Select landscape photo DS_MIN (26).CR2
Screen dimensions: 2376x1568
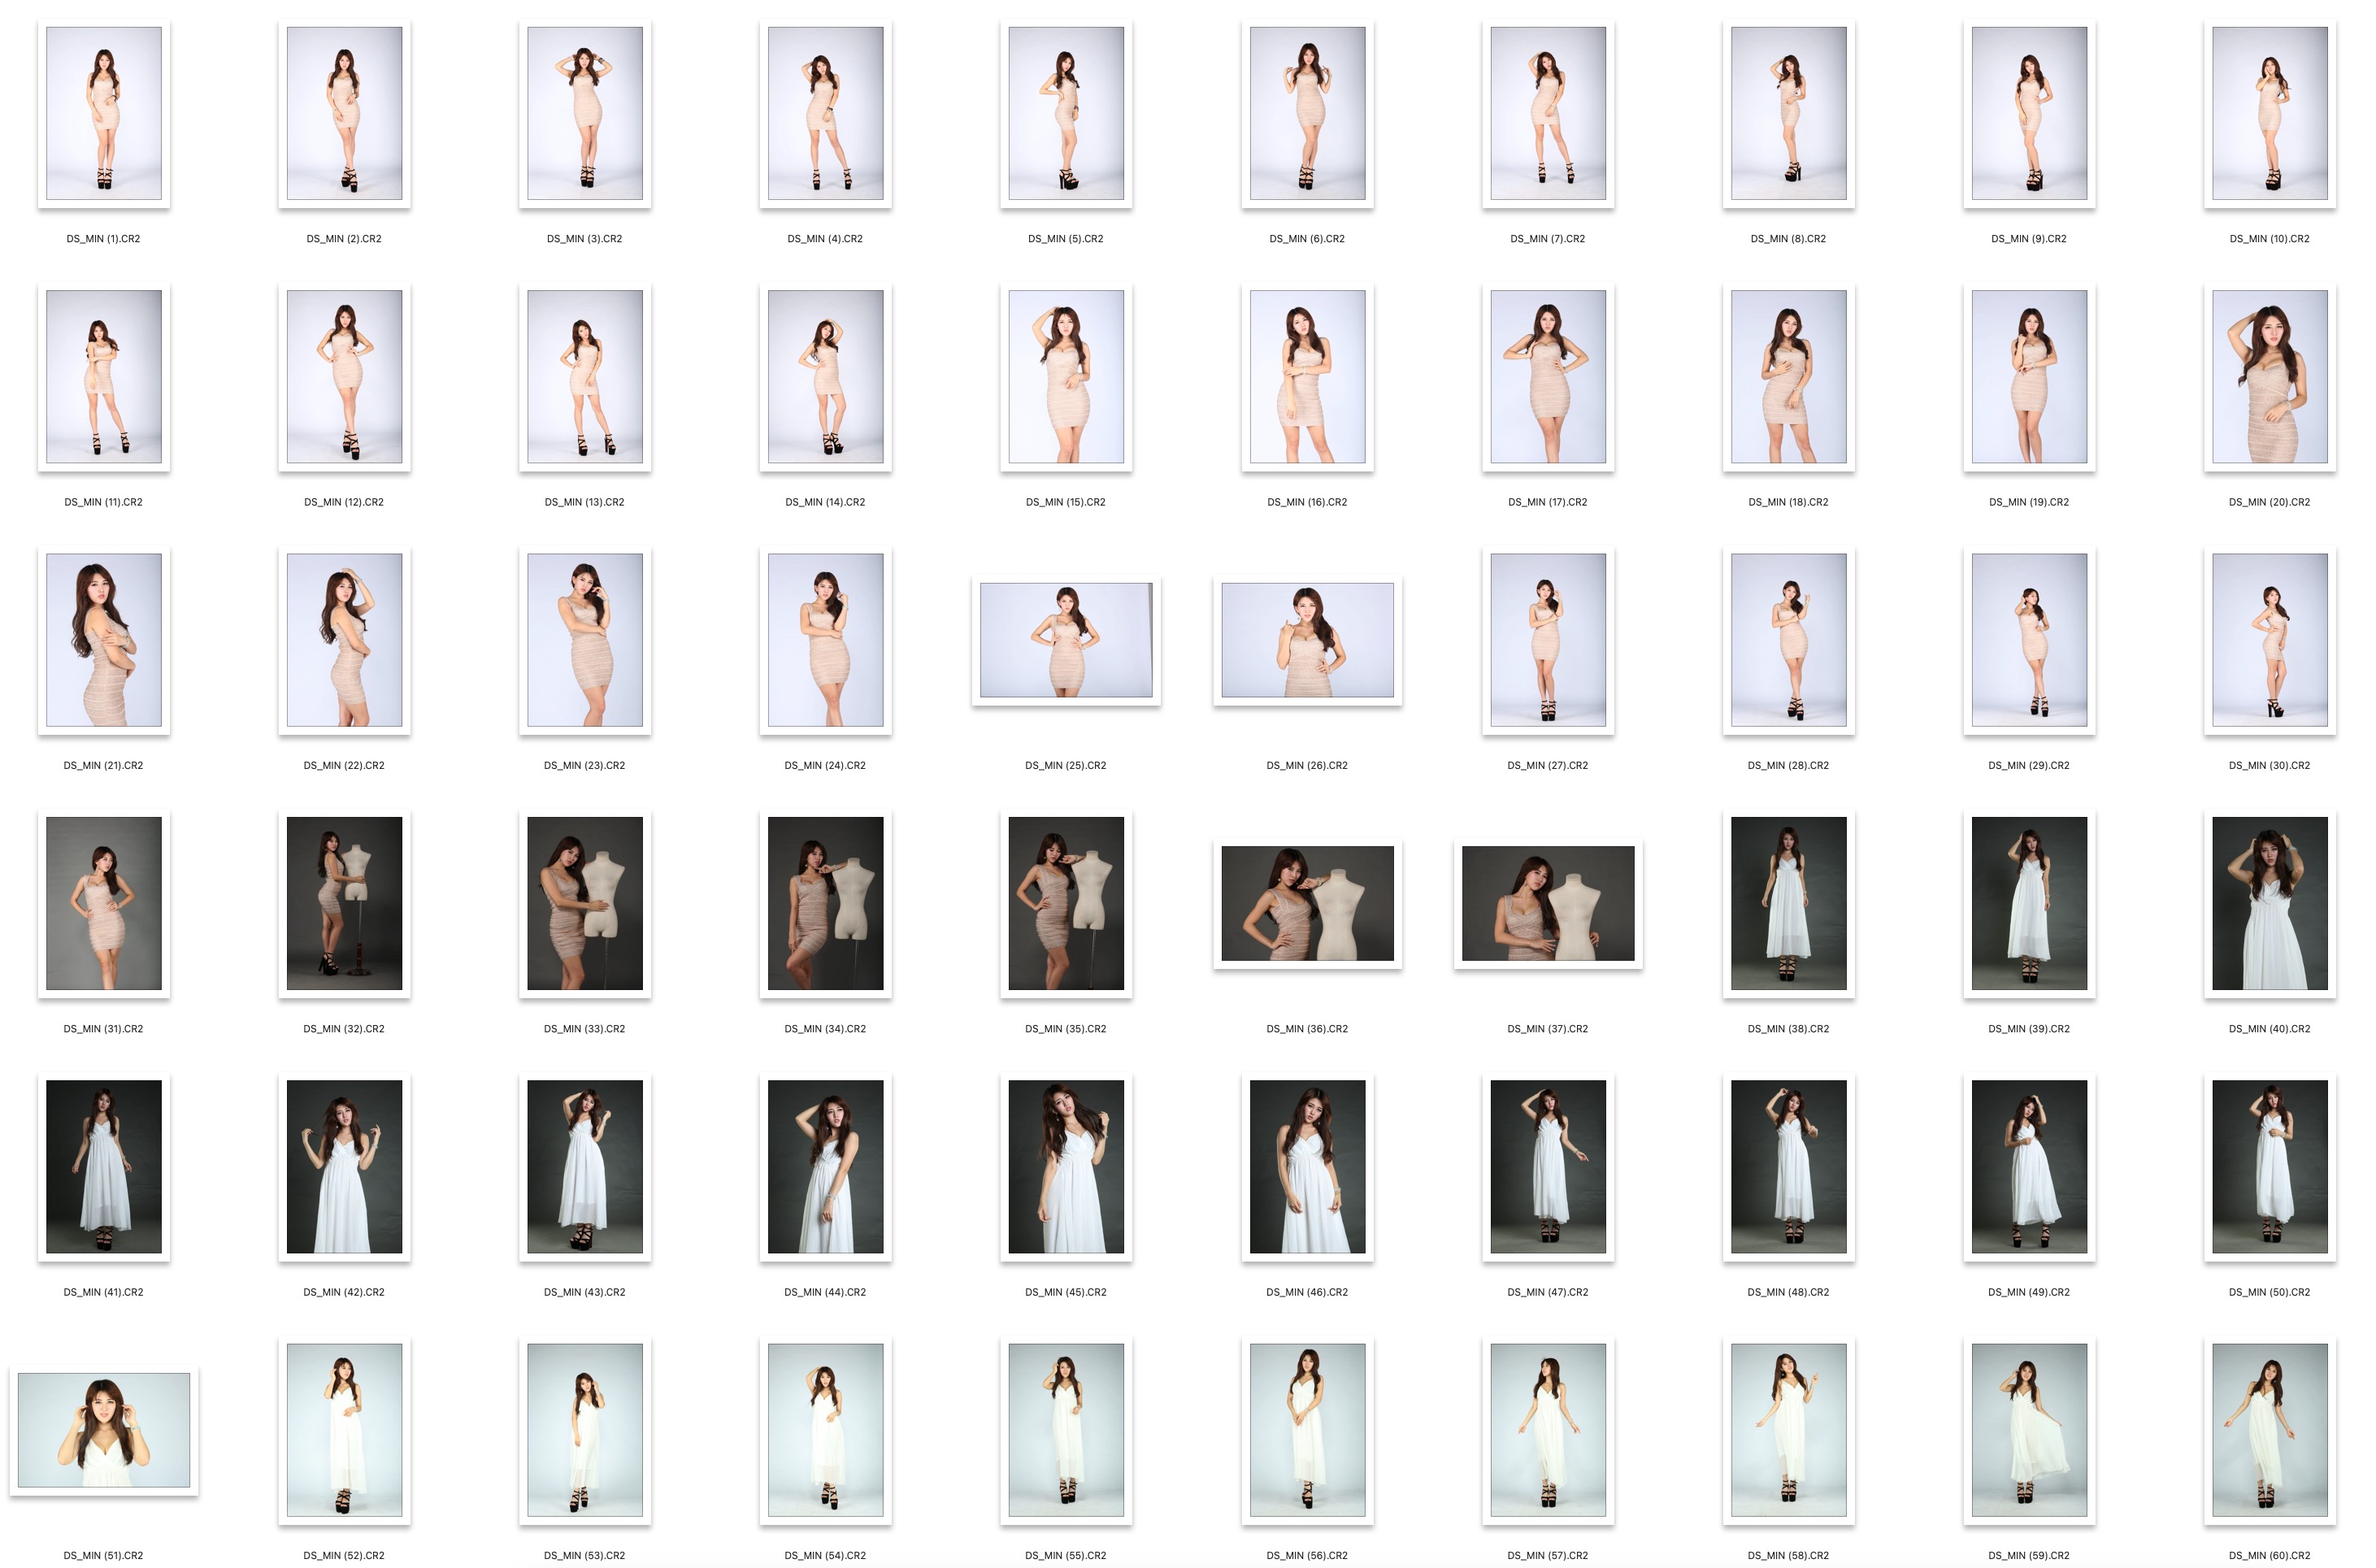[x=1306, y=640]
